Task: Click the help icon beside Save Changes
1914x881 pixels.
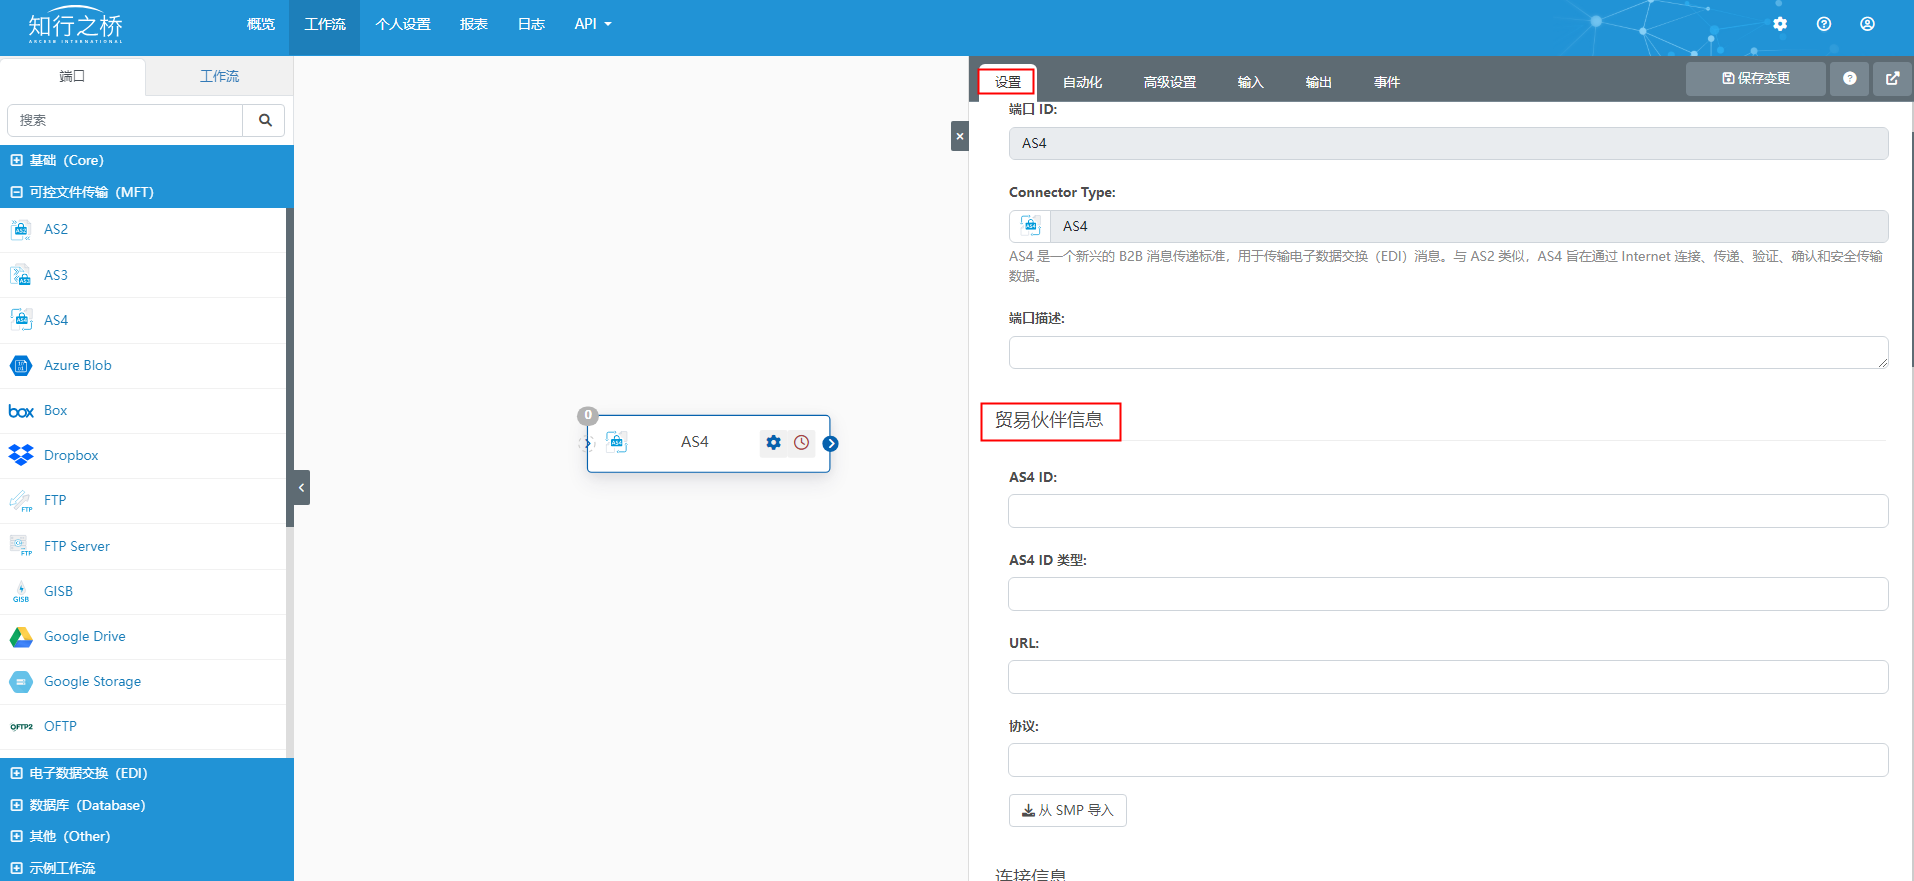Action: coord(1850,79)
